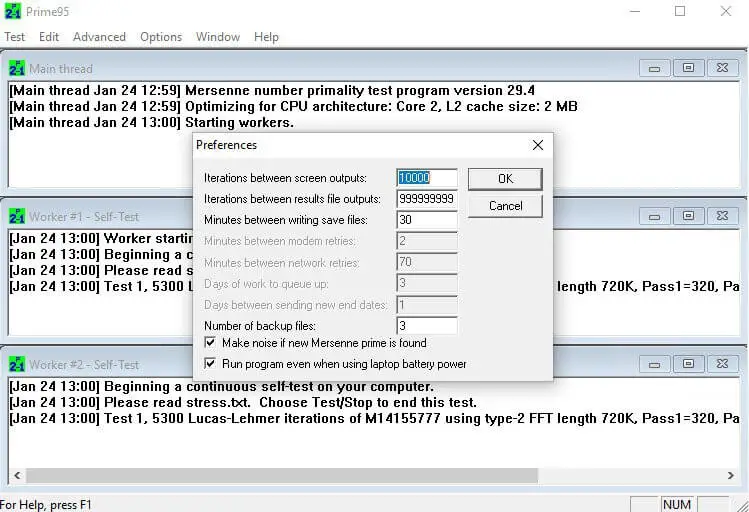
Task: Click Prime95 app icon in title bar
Action: pos(13,11)
